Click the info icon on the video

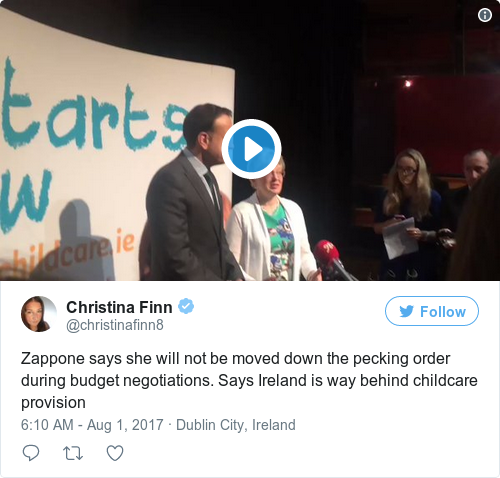[x=485, y=15]
